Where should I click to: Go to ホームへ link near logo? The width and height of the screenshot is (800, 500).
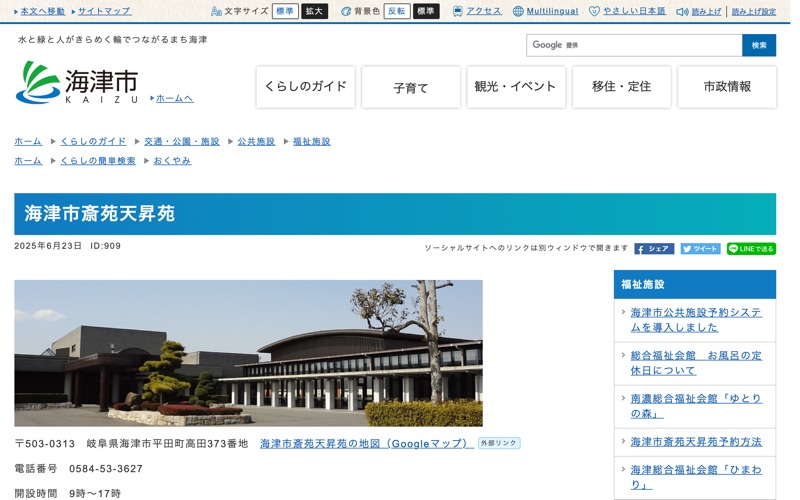click(x=174, y=98)
